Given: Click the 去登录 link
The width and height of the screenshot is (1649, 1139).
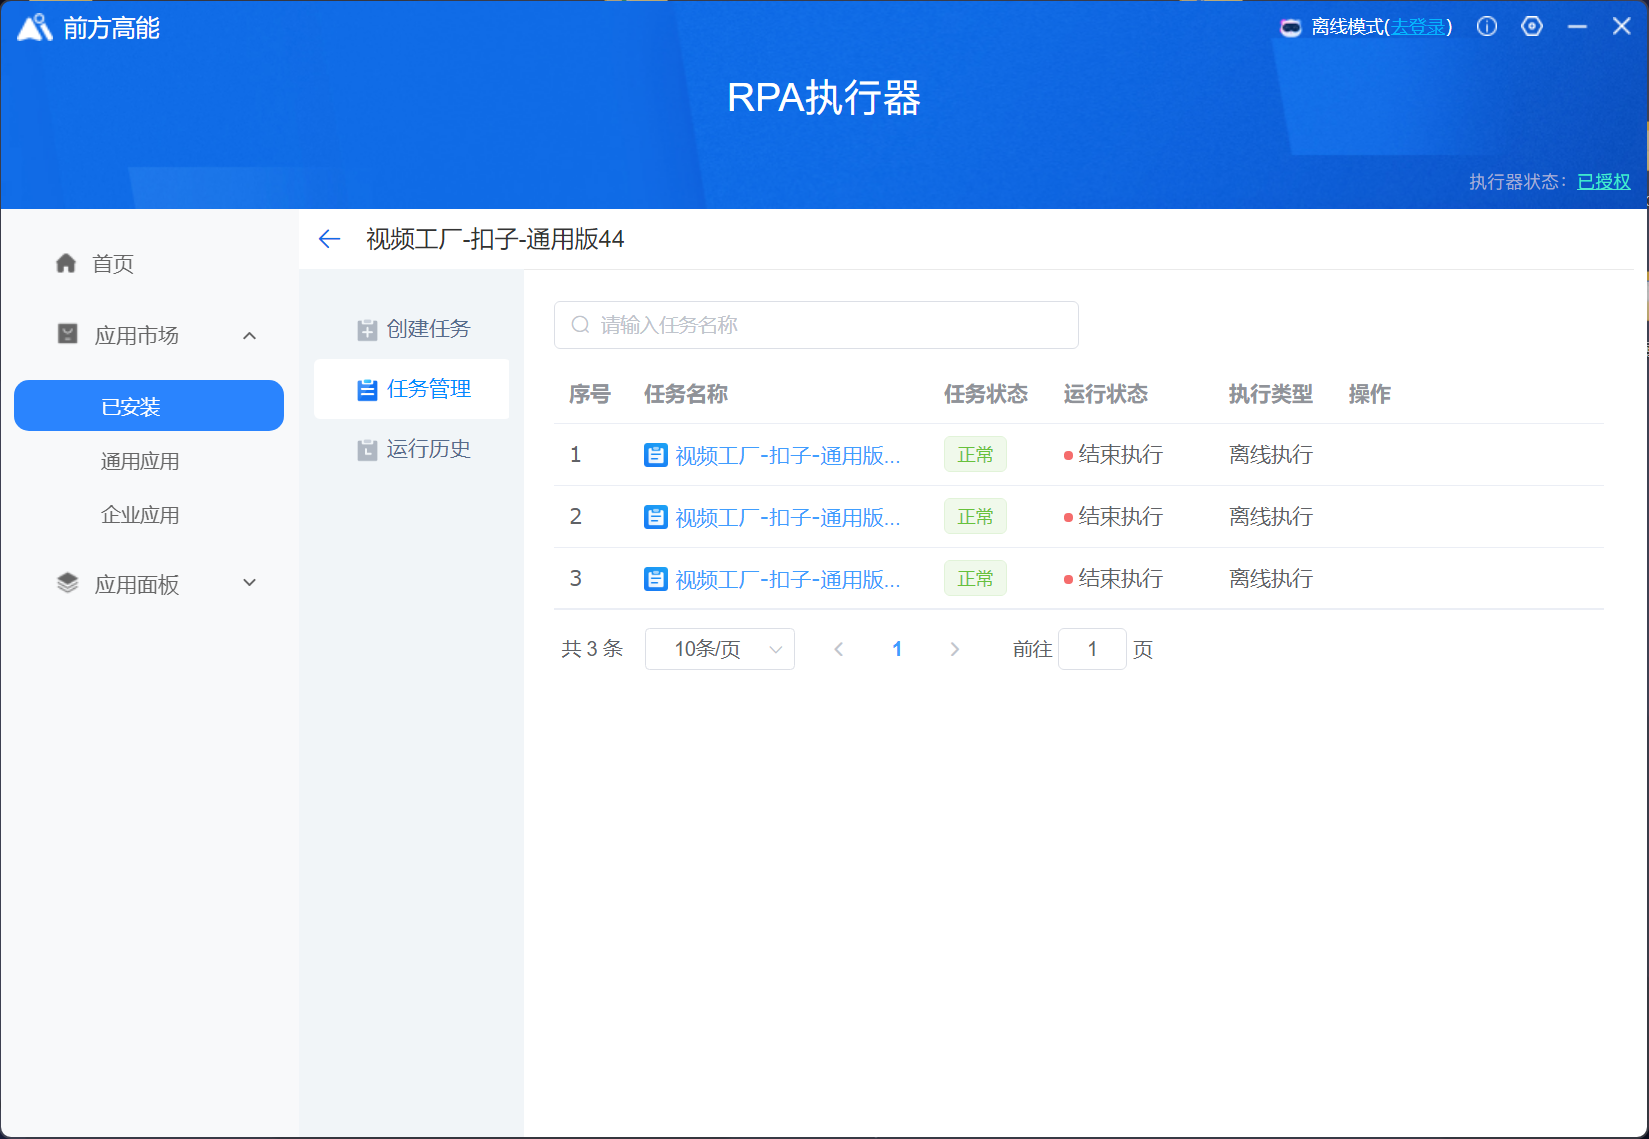Looking at the screenshot, I should point(1418,27).
